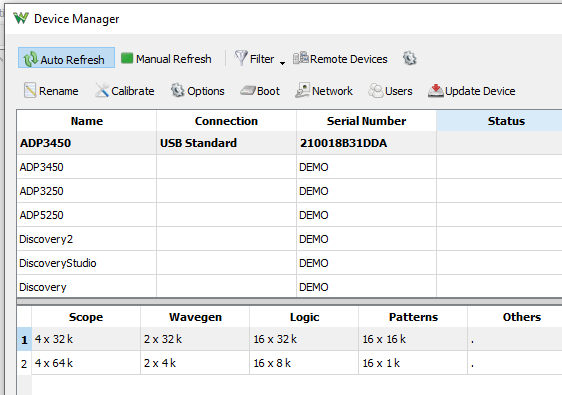
Task: Select the Discovery device row
Action: click(x=289, y=286)
